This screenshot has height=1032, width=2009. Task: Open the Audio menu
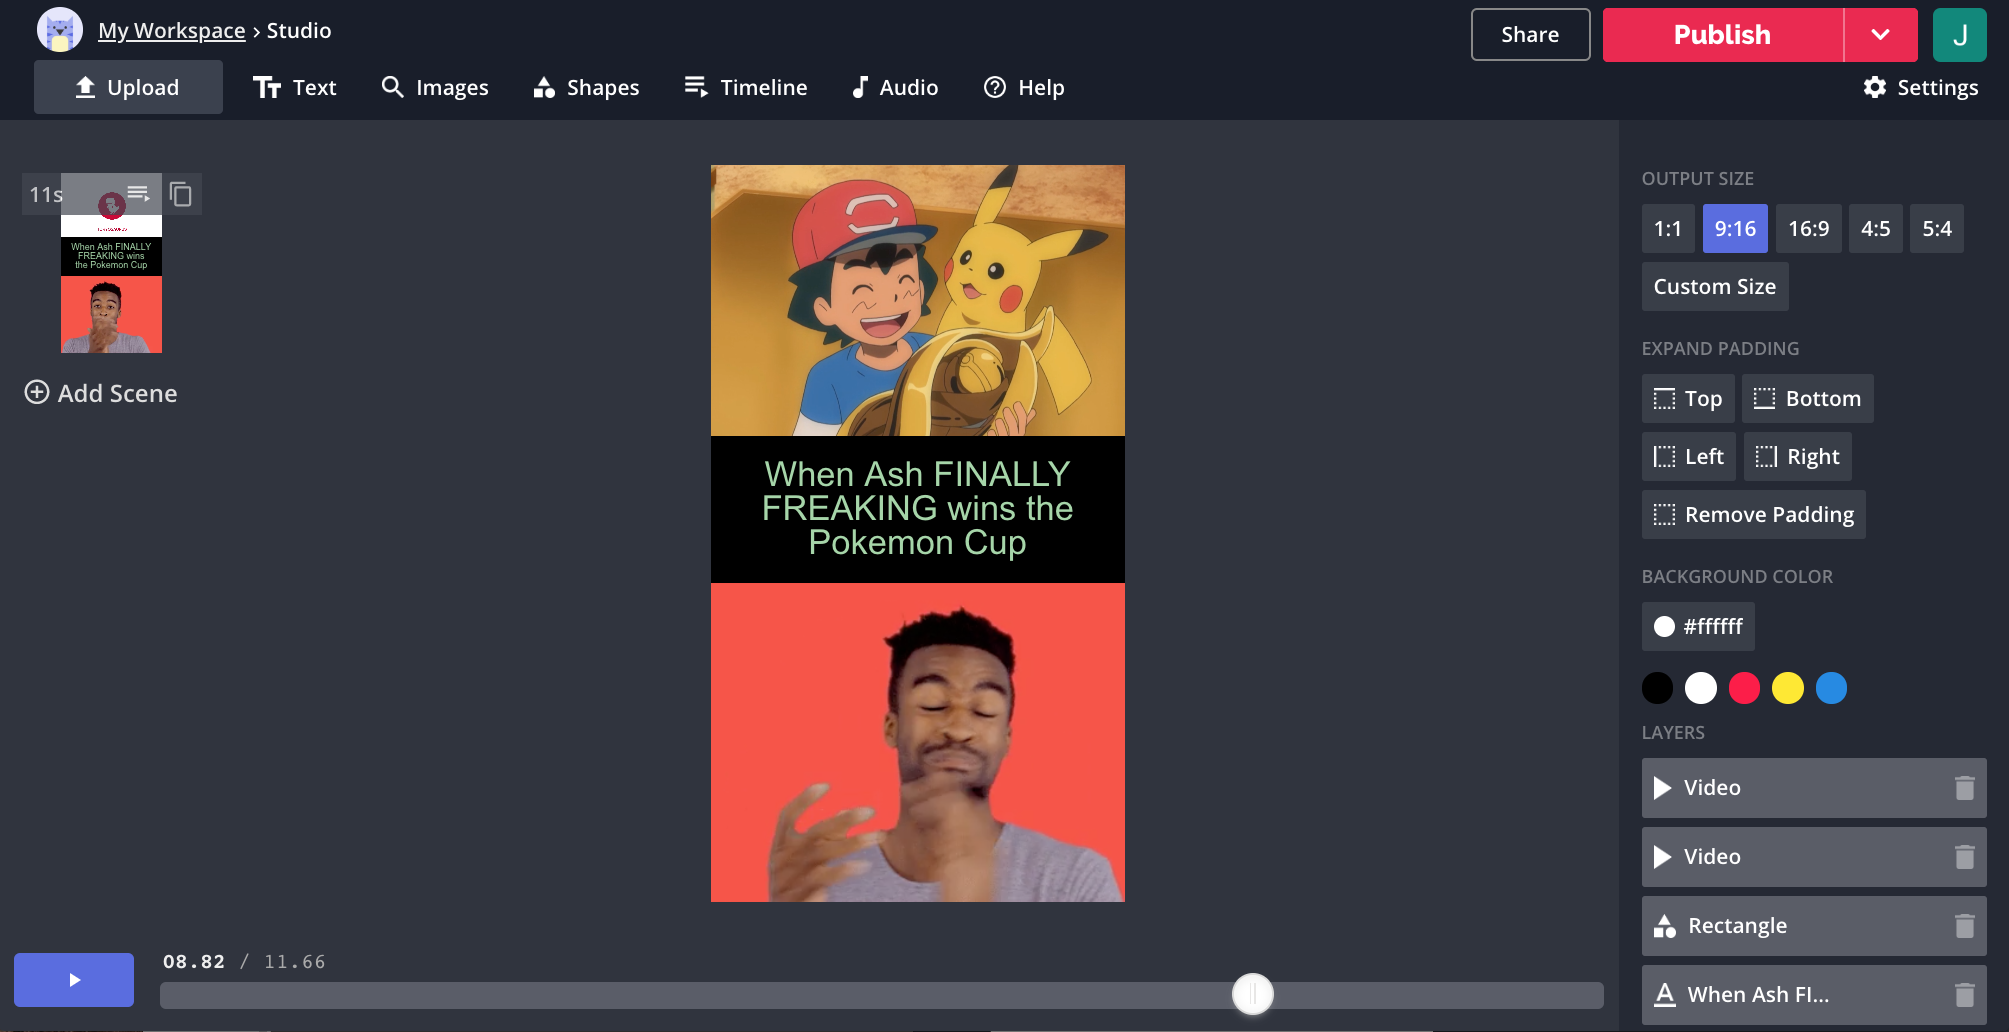[894, 88]
